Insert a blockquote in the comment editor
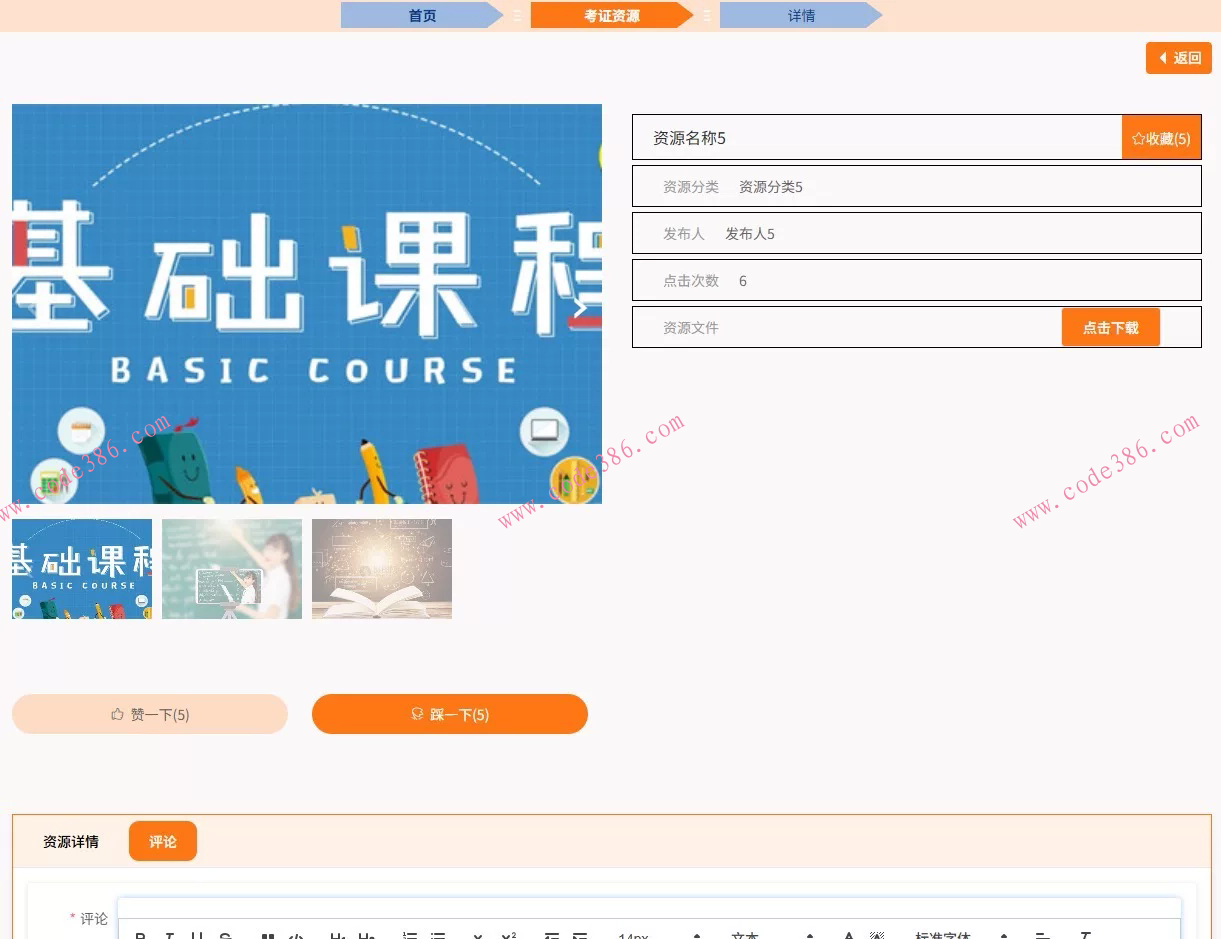The width and height of the screenshot is (1221, 939). coord(267,936)
